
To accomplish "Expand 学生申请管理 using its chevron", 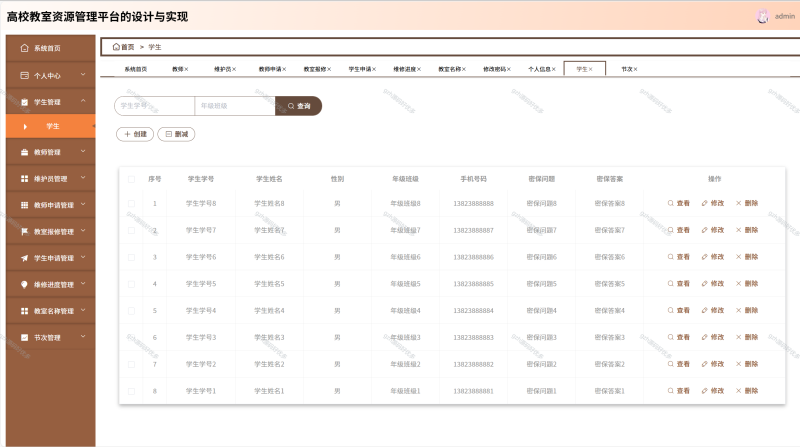I will 83,258.
